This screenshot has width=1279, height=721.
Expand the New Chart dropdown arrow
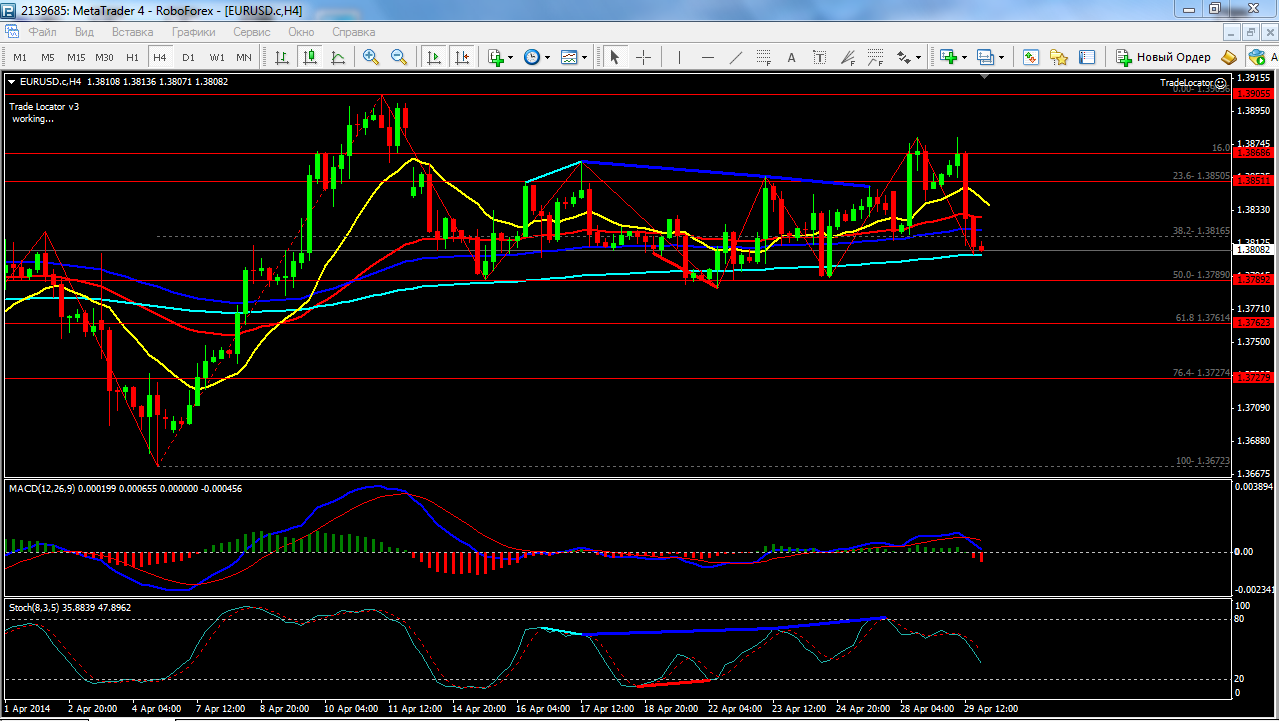pyautogui.click(x=963, y=58)
